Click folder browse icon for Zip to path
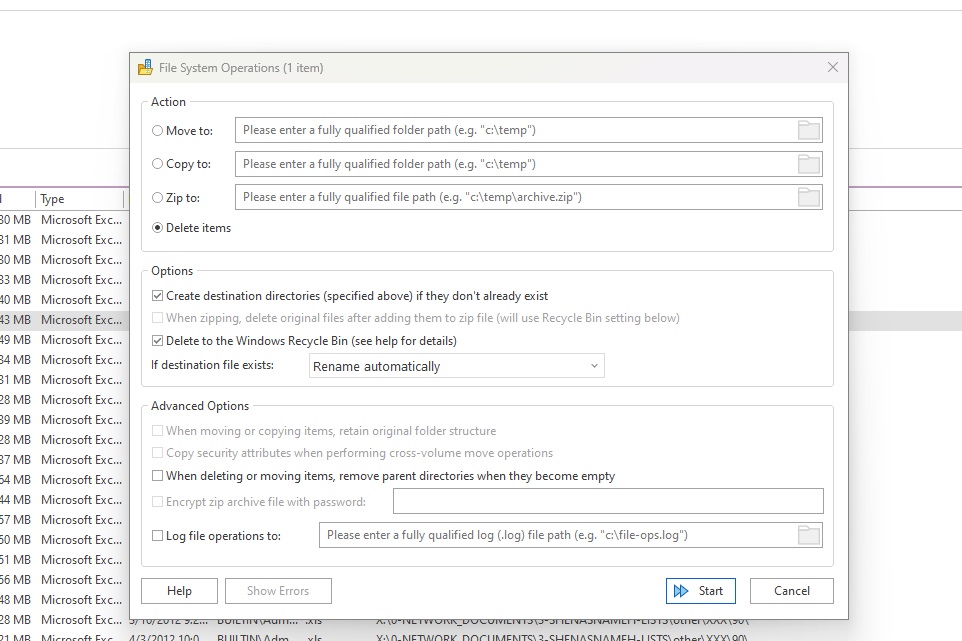The image size is (962, 641). pos(808,197)
